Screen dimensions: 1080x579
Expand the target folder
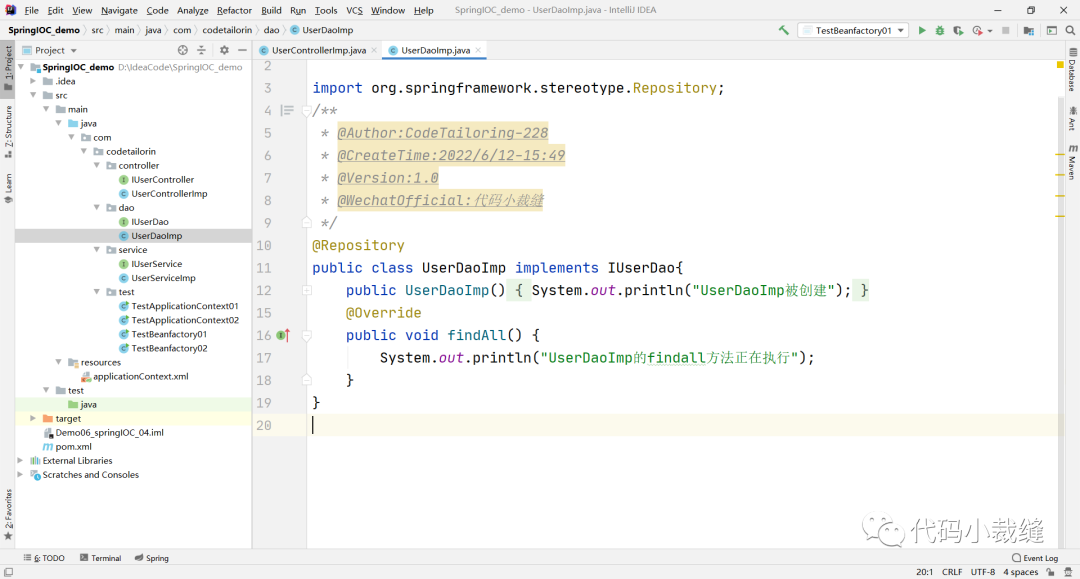(x=33, y=419)
